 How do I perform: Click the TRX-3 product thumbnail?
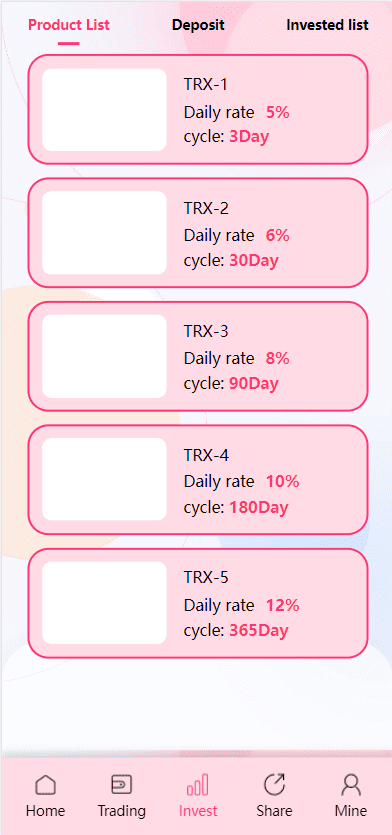pos(104,356)
